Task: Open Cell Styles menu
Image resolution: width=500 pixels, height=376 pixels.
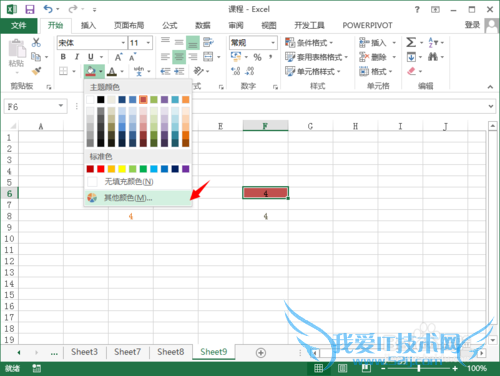Action: point(313,71)
